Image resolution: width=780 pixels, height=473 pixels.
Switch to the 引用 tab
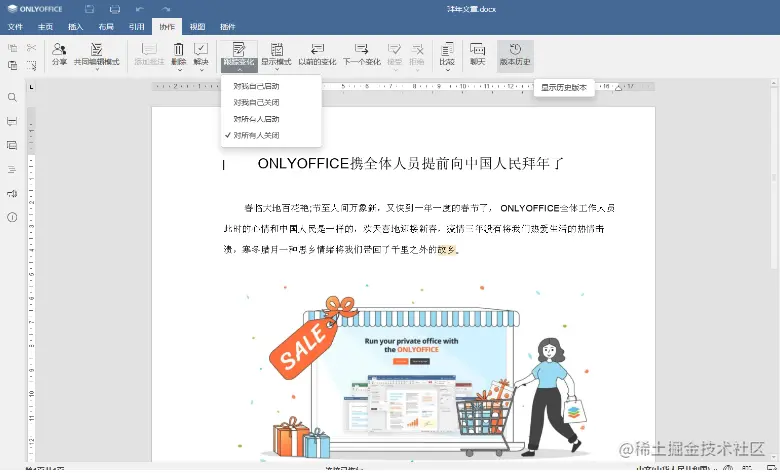coord(136,26)
